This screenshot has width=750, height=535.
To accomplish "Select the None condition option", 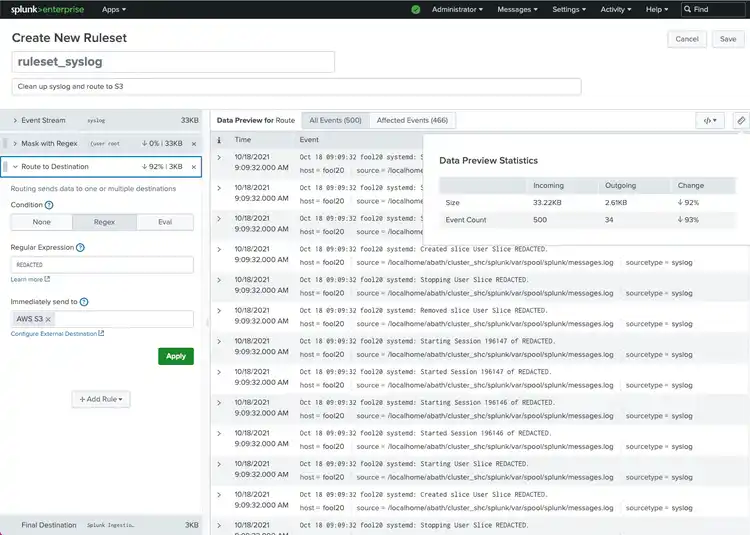I will pos(41,222).
